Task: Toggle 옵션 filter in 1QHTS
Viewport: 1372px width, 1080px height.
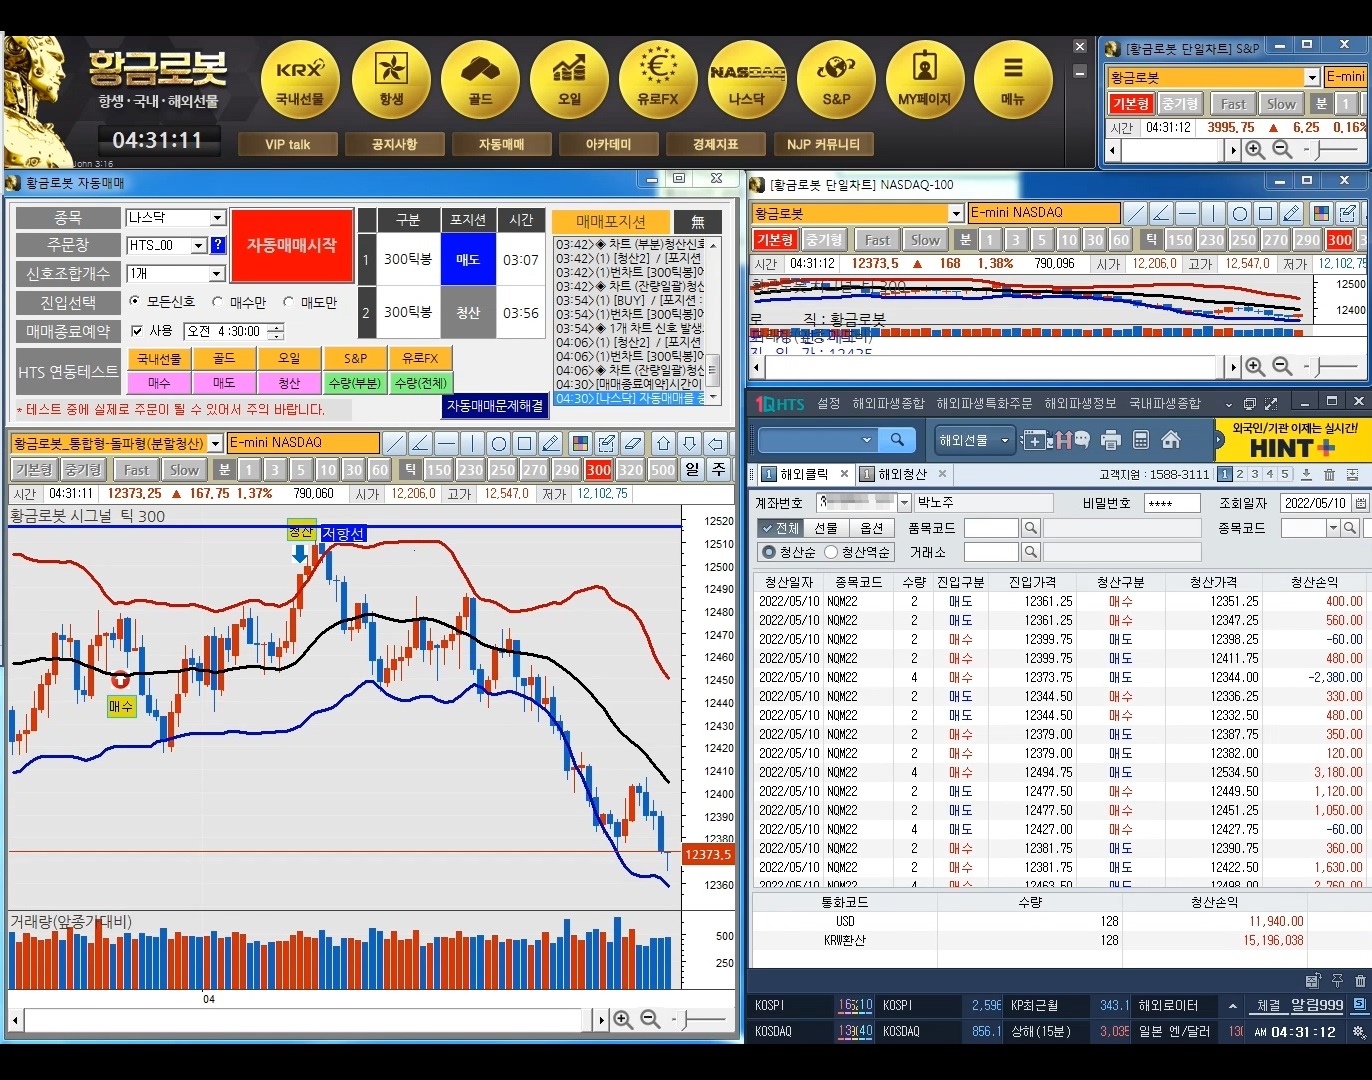Action: [872, 528]
